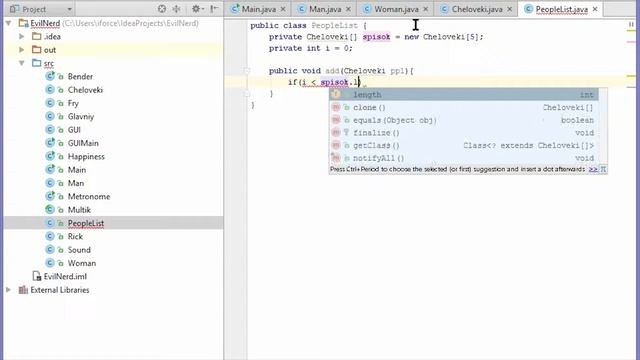Select the Main class in project tree

pos(77,170)
